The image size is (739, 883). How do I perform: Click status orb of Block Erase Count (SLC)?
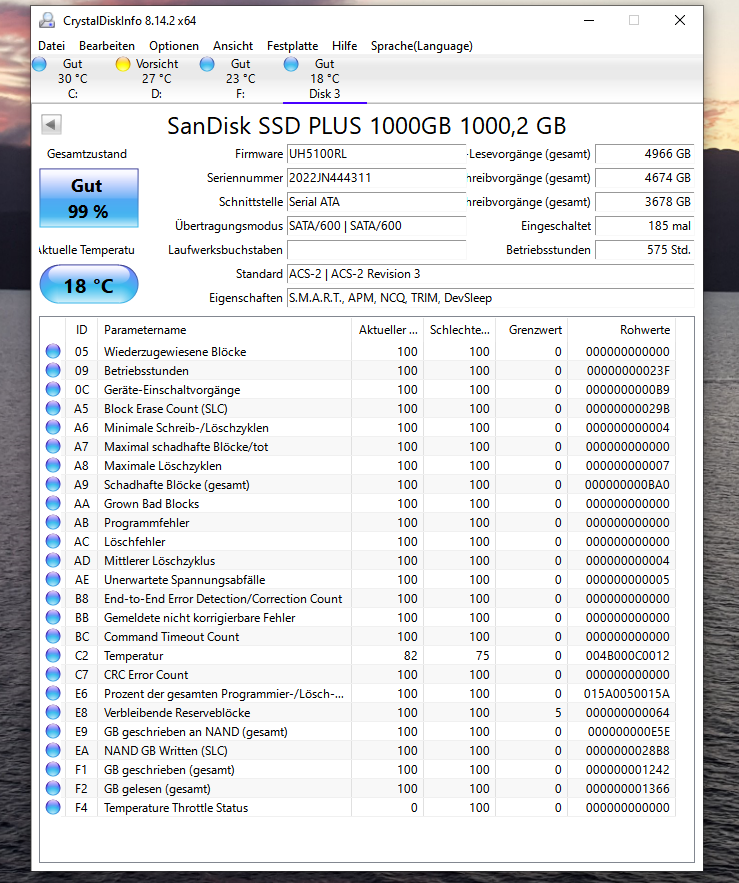(53, 408)
